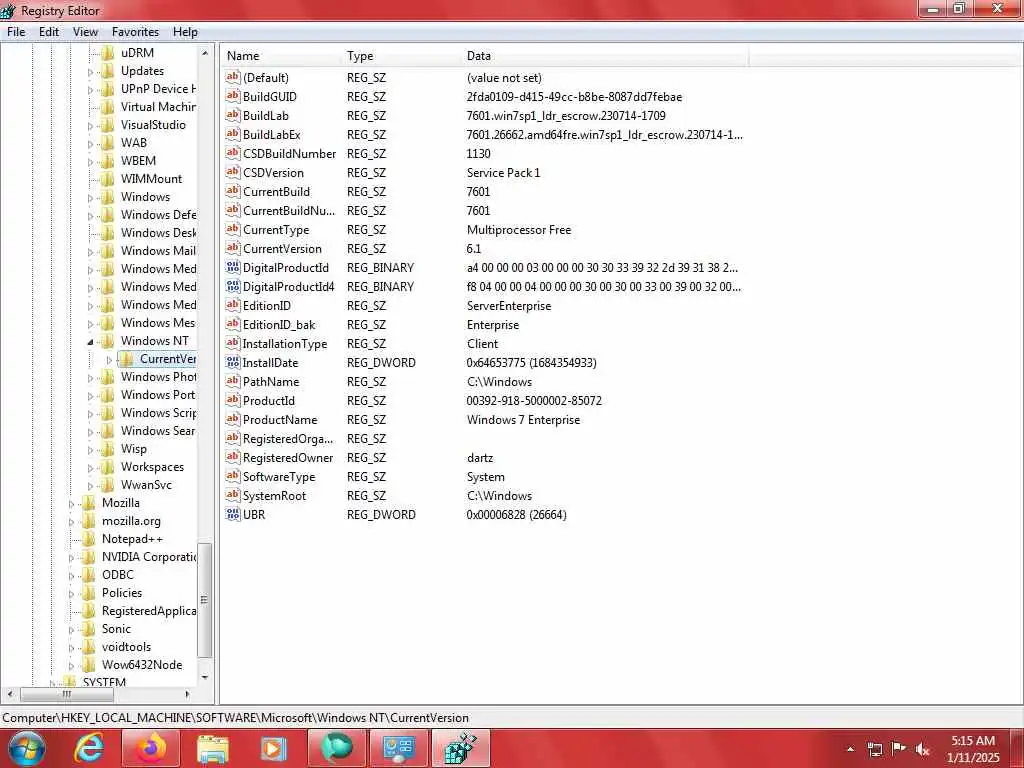Click the volume muted tray icon
The image size is (1024, 768).
tap(923, 750)
